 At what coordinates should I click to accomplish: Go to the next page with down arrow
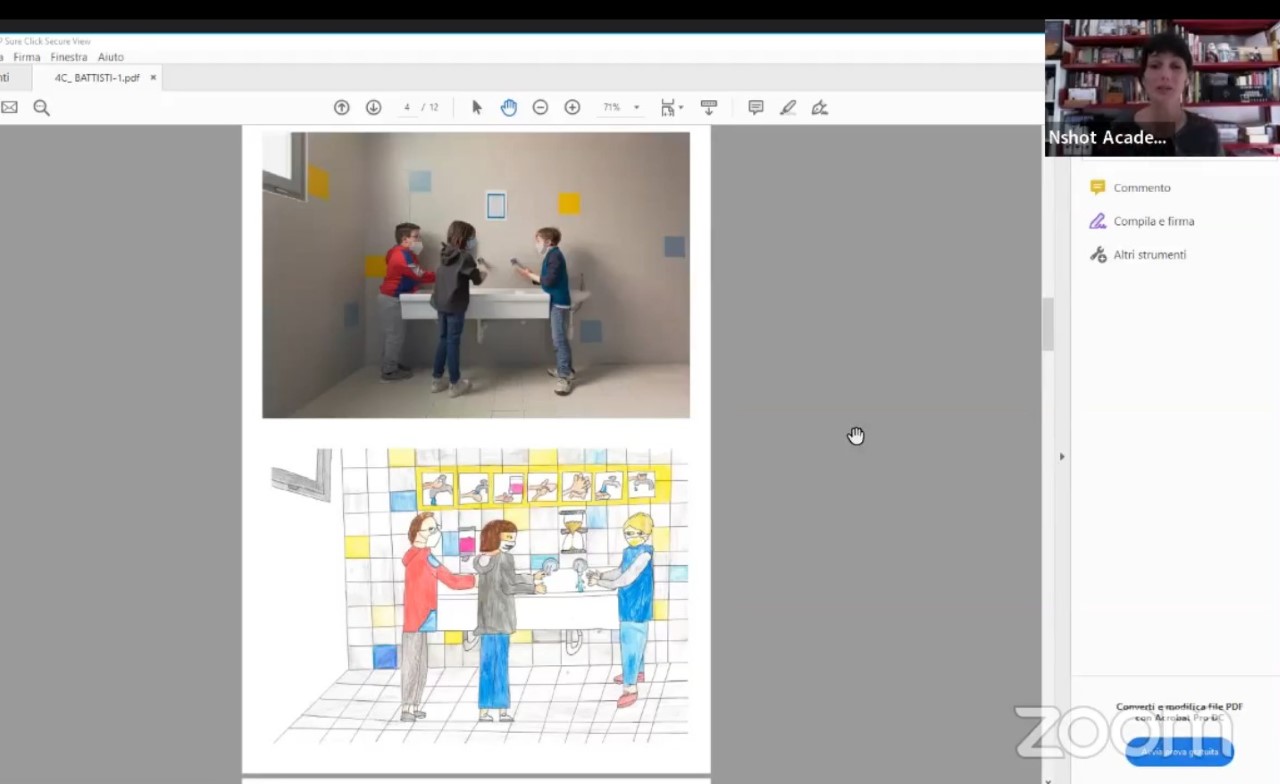[373, 107]
